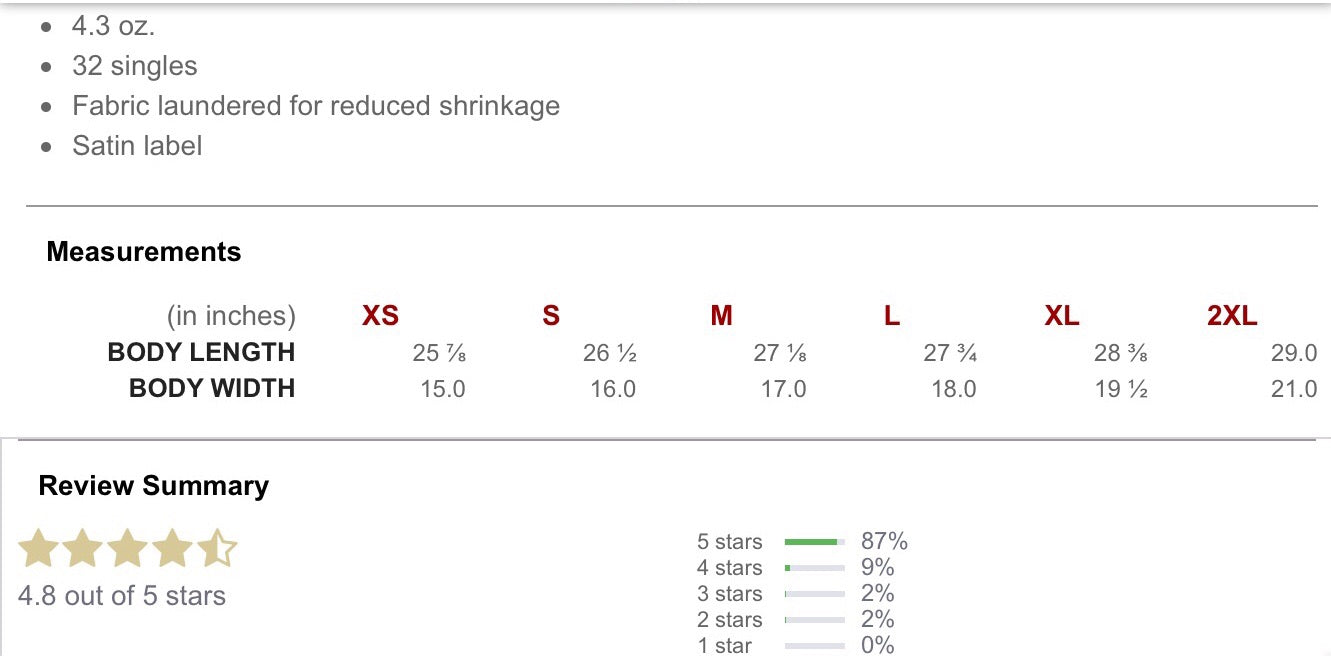This screenshot has width=1331, height=656.
Task: Click the 2XL size column header
Action: [1232, 316]
